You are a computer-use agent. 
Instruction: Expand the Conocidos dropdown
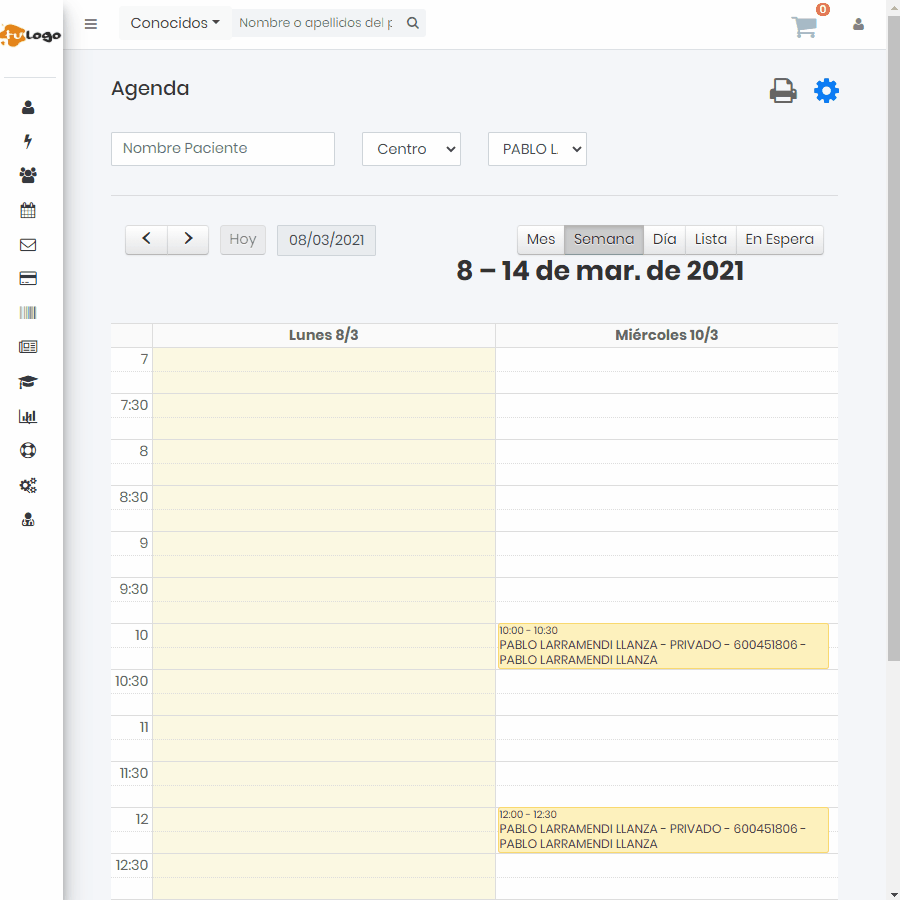[175, 23]
